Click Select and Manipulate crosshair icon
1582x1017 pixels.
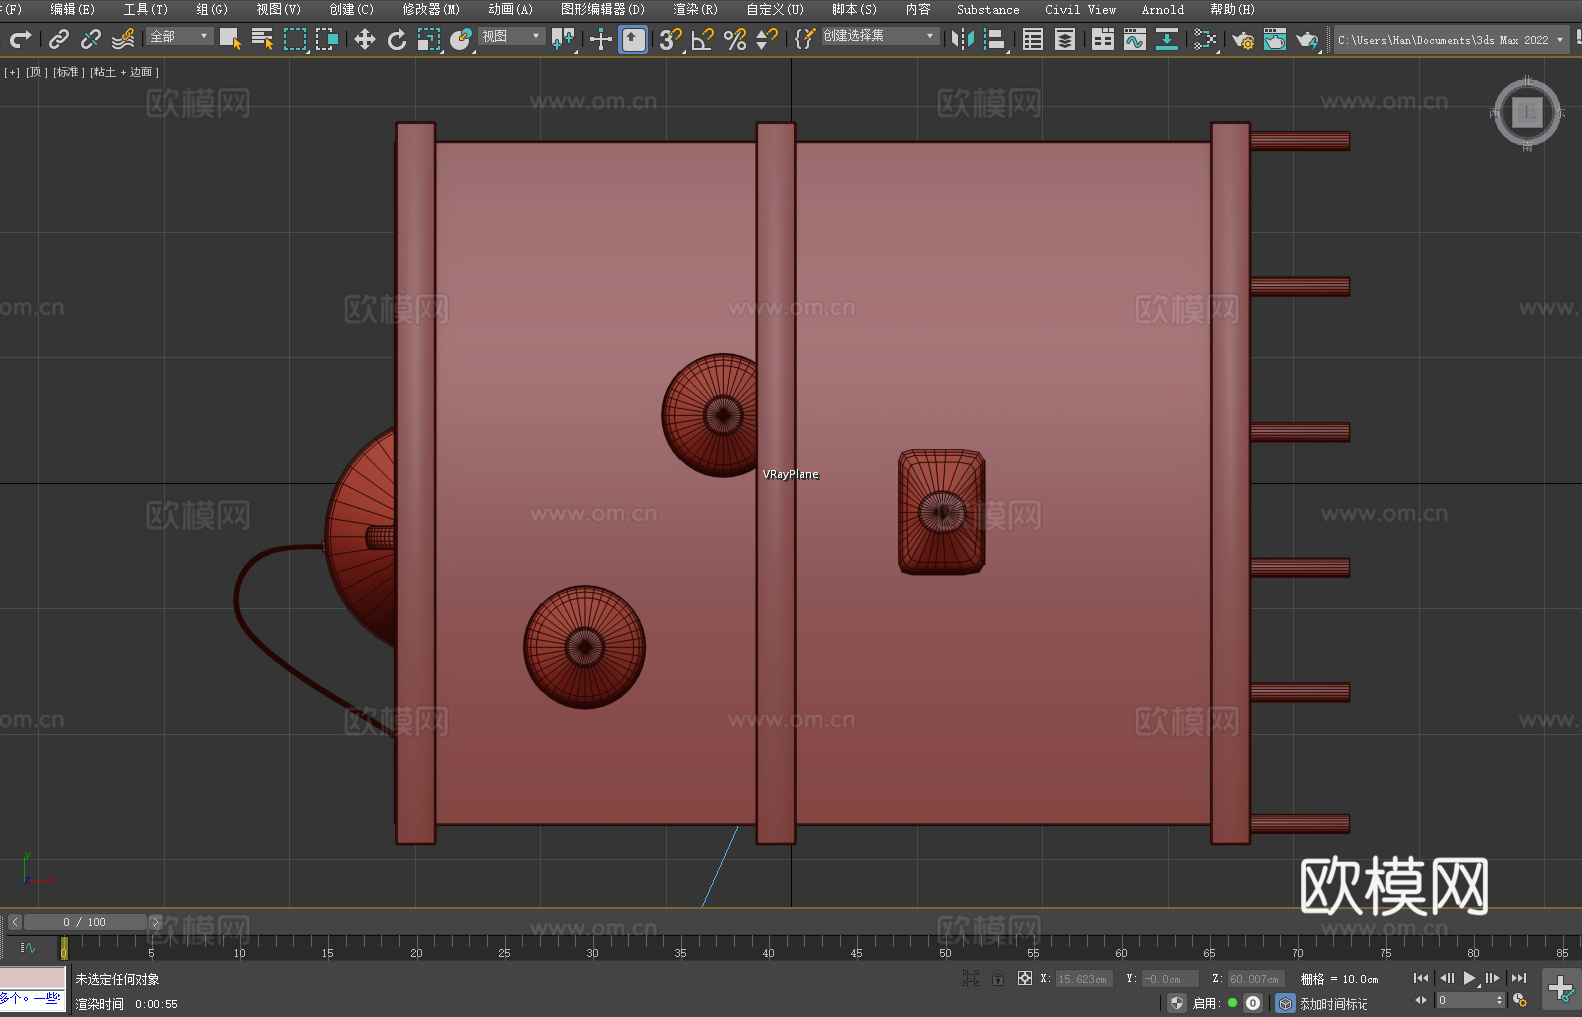(601, 39)
